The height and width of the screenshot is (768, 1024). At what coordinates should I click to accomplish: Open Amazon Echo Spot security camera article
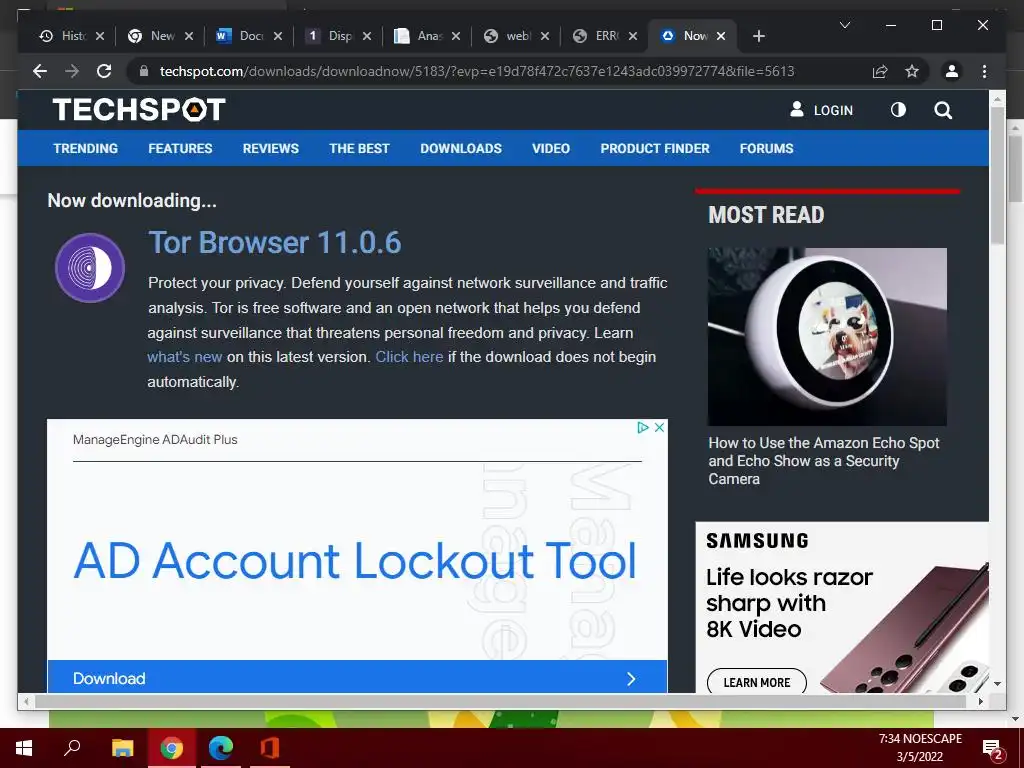click(x=824, y=460)
